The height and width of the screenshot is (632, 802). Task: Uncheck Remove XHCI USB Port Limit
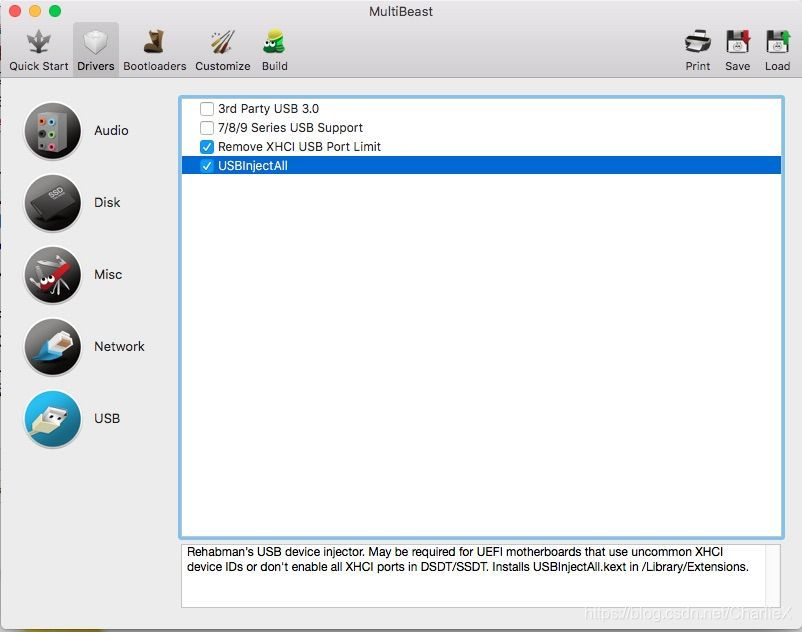pyautogui.click(x=207, y=147)
